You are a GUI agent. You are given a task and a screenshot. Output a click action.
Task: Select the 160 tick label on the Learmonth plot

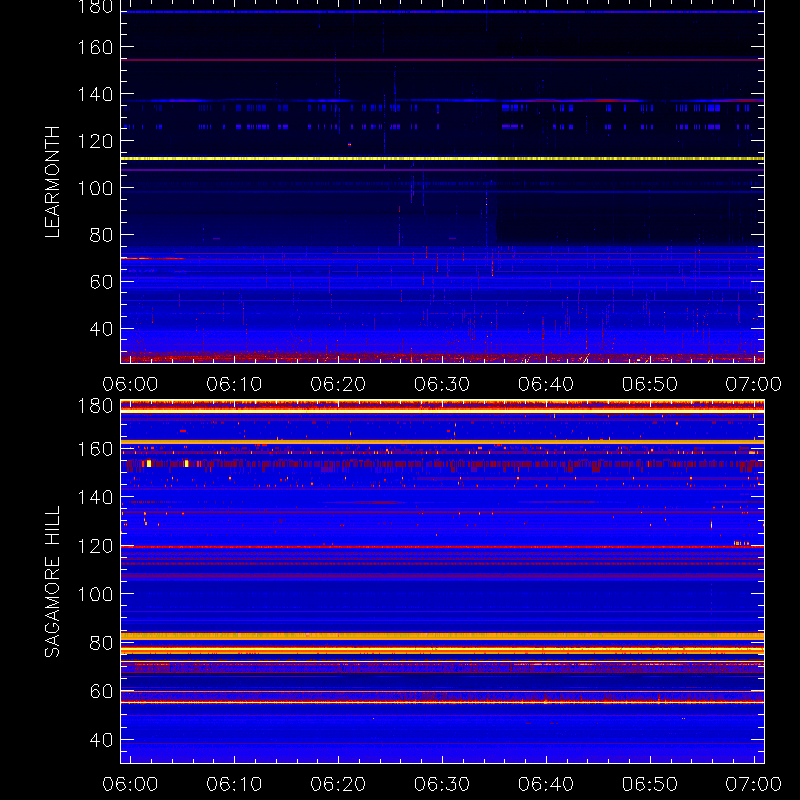(x=95, y=47)
